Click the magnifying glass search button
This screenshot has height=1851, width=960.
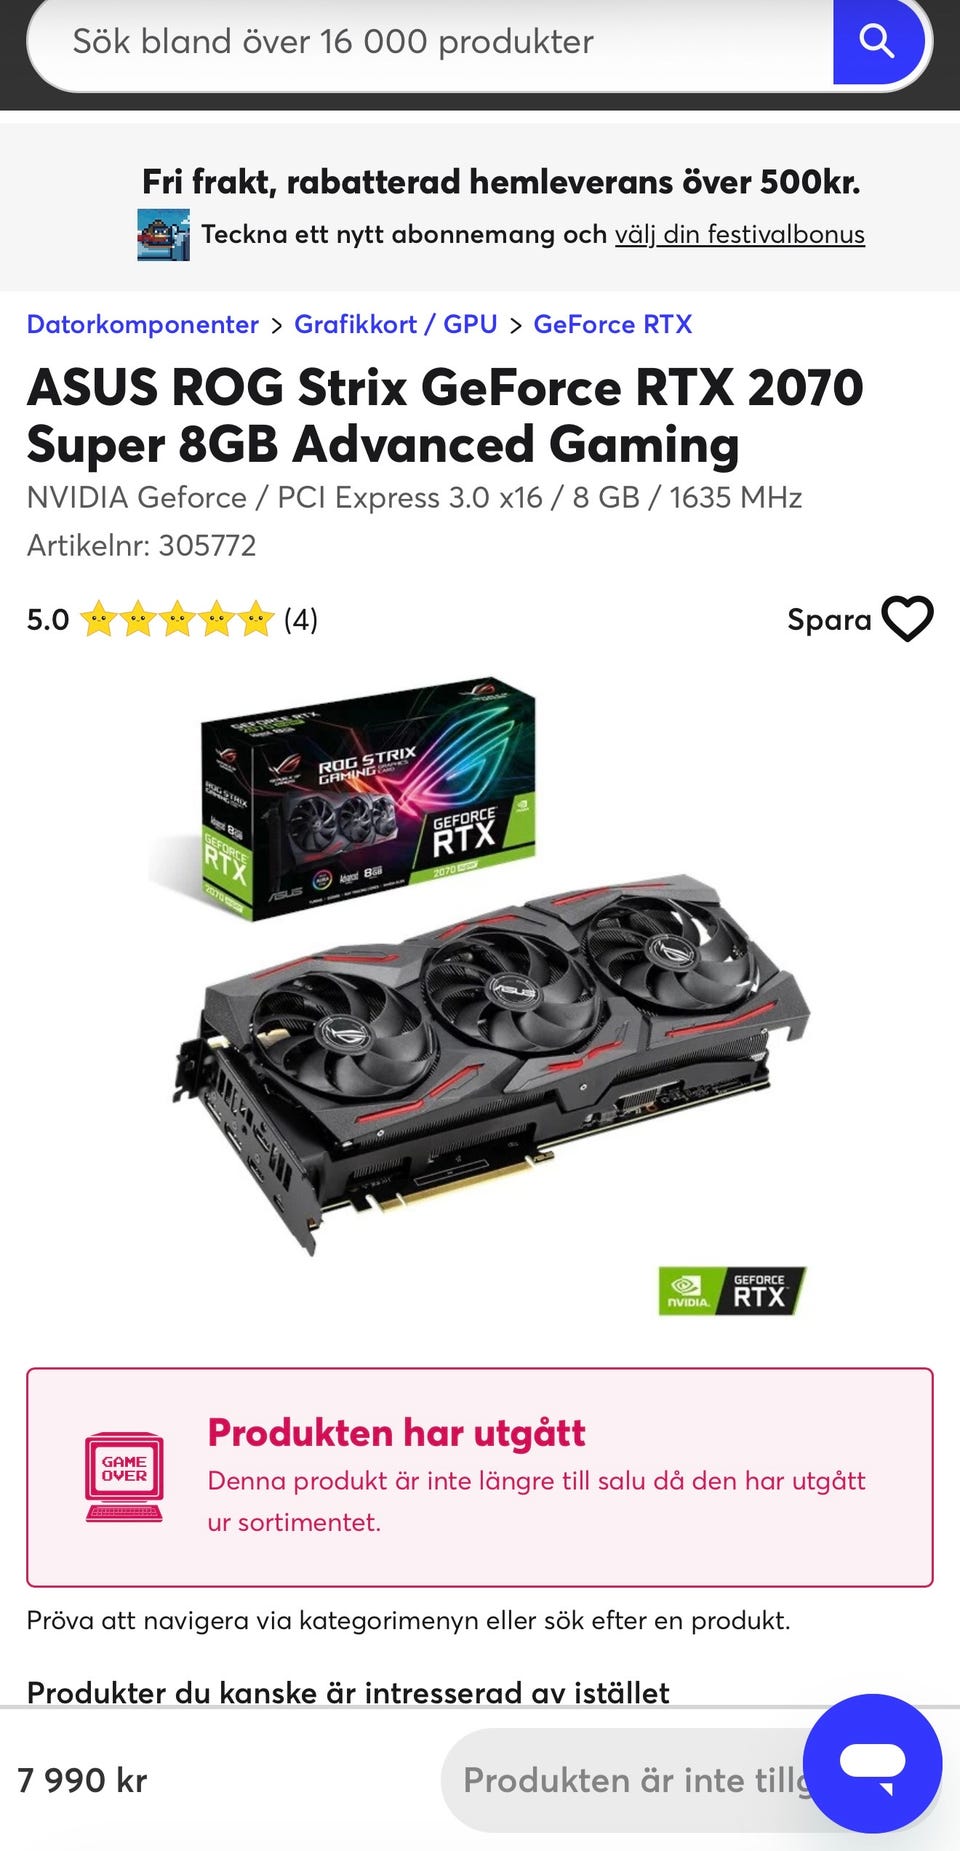tap(878, 42)
